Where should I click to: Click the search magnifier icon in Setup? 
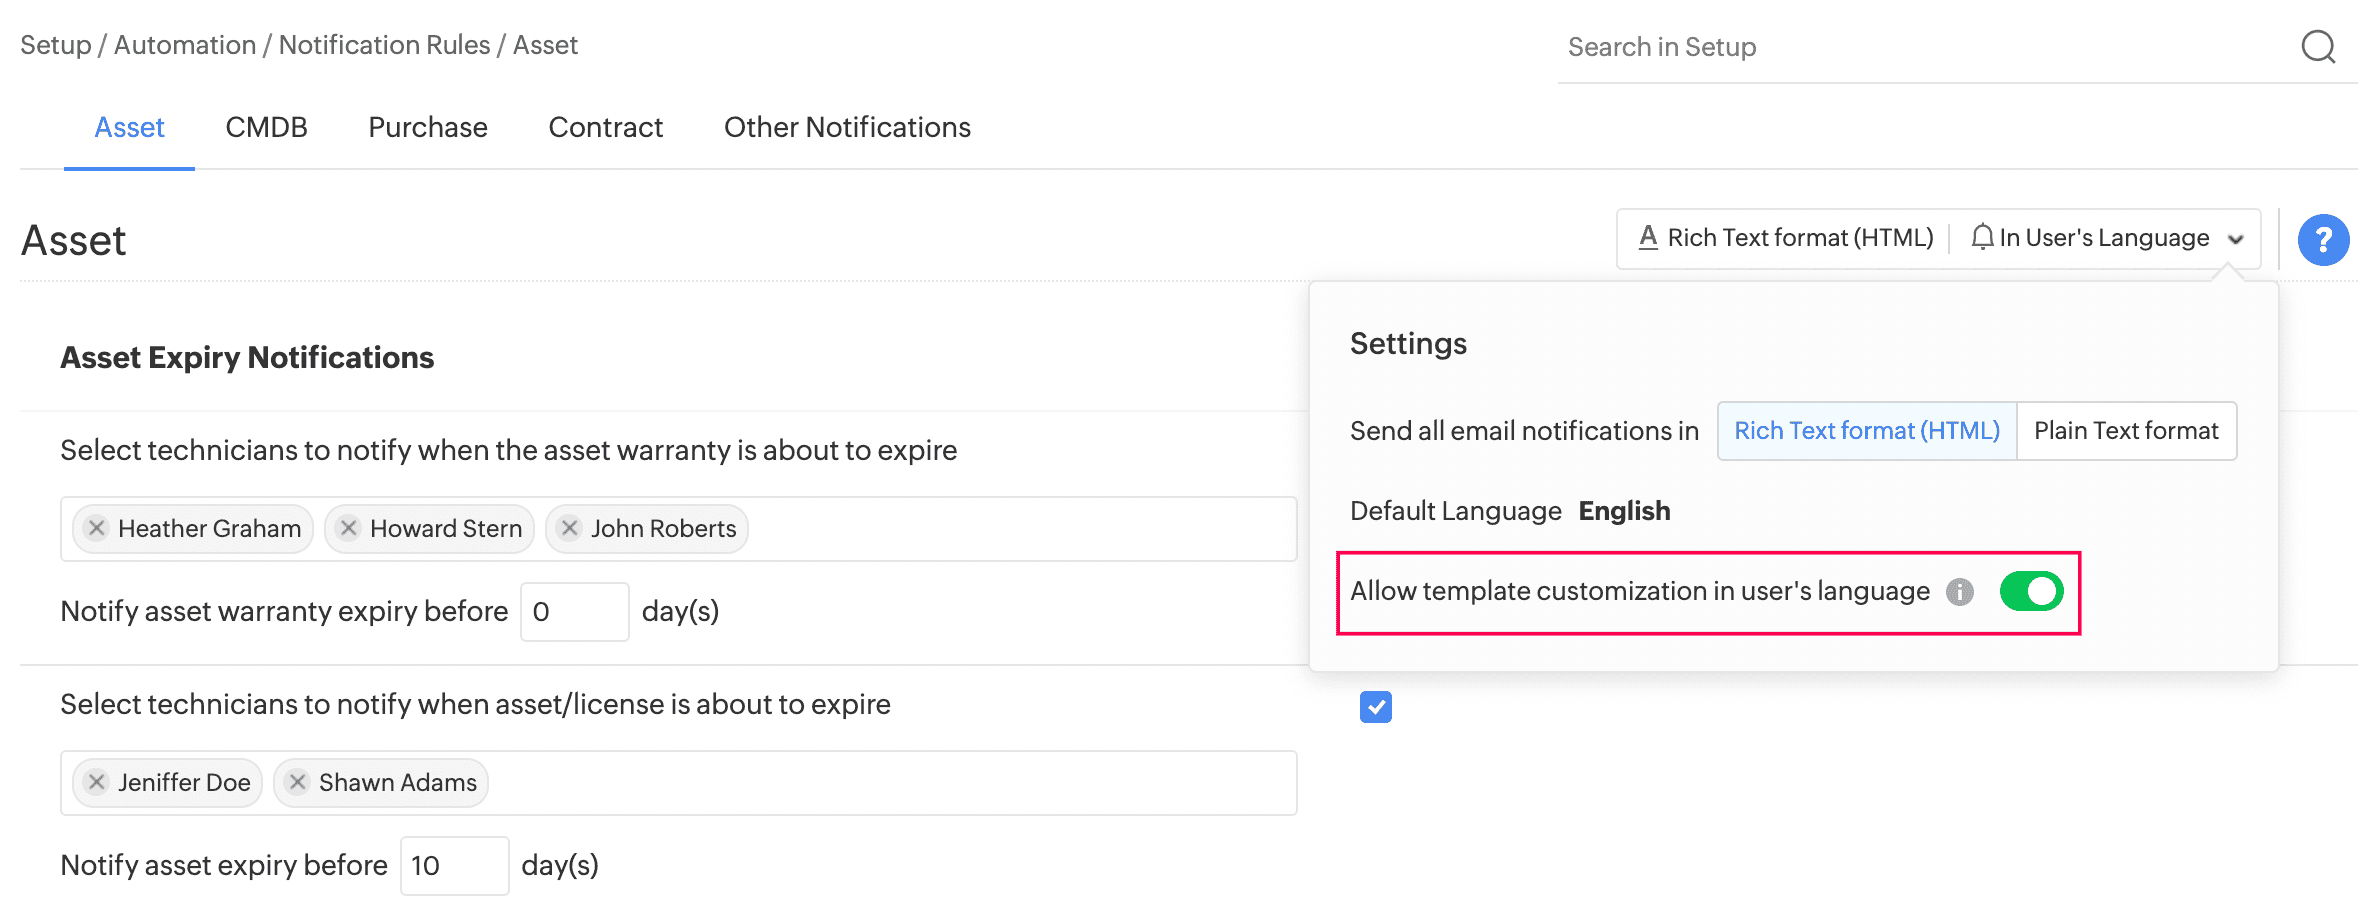tap(2317, 46)
